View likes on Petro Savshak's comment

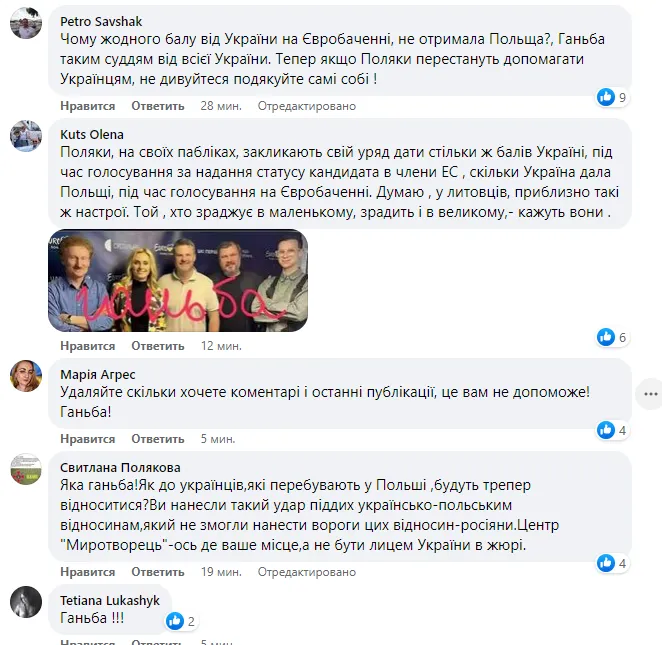(x=612, y=98)
